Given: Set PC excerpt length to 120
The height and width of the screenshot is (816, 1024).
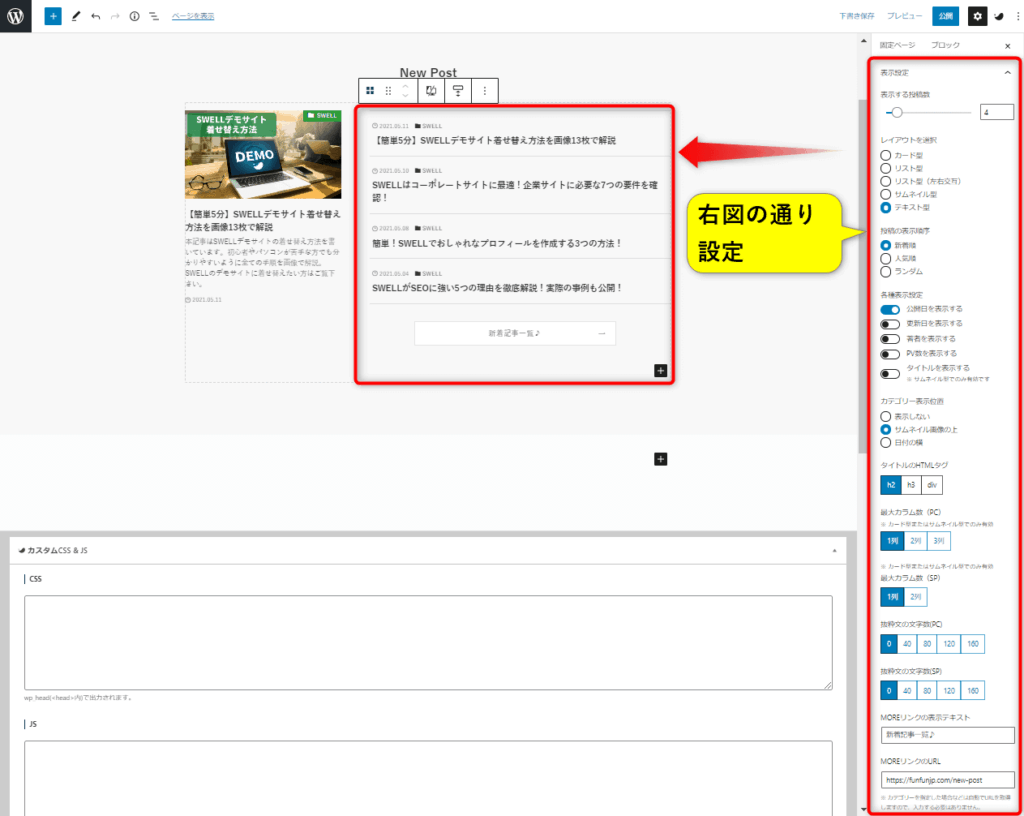Looking at the screenshot, I should click(x=949, y=644).
